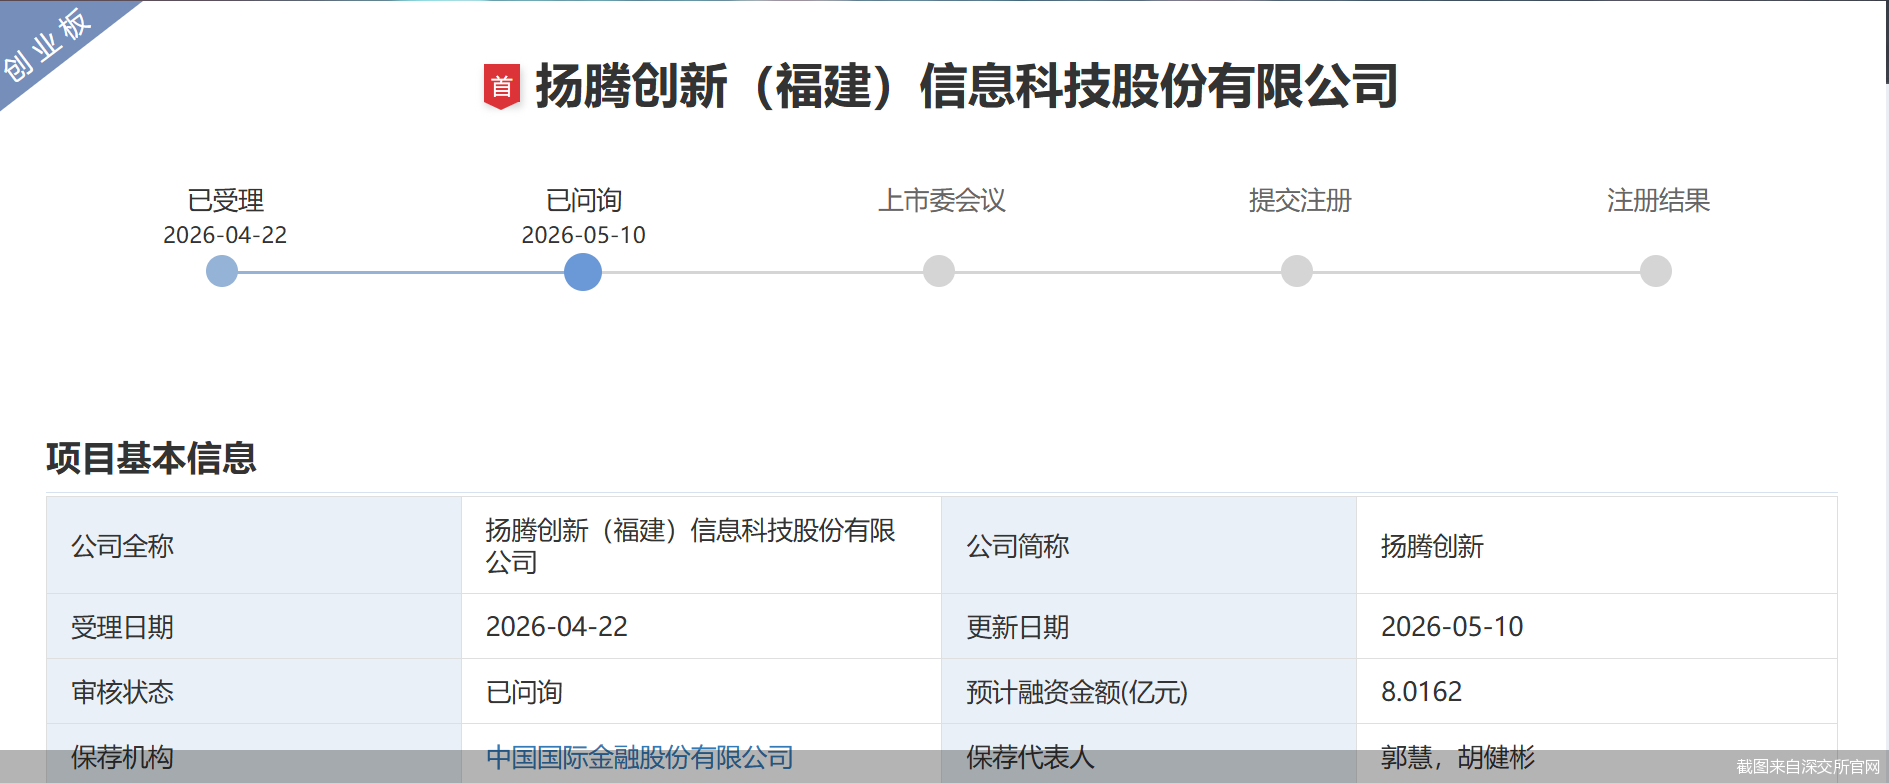Click the 提交注册 stage label
The image size is (1889, 783).
[1300, 200]
